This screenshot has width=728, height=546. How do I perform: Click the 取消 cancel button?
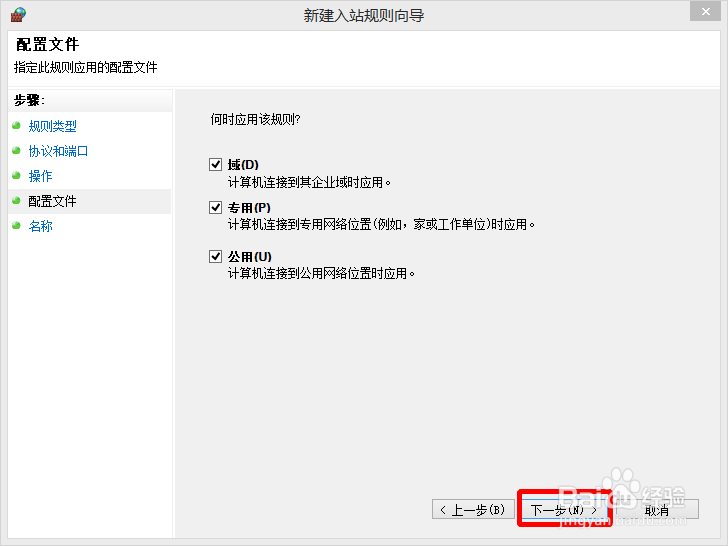[x=656, y=510]
